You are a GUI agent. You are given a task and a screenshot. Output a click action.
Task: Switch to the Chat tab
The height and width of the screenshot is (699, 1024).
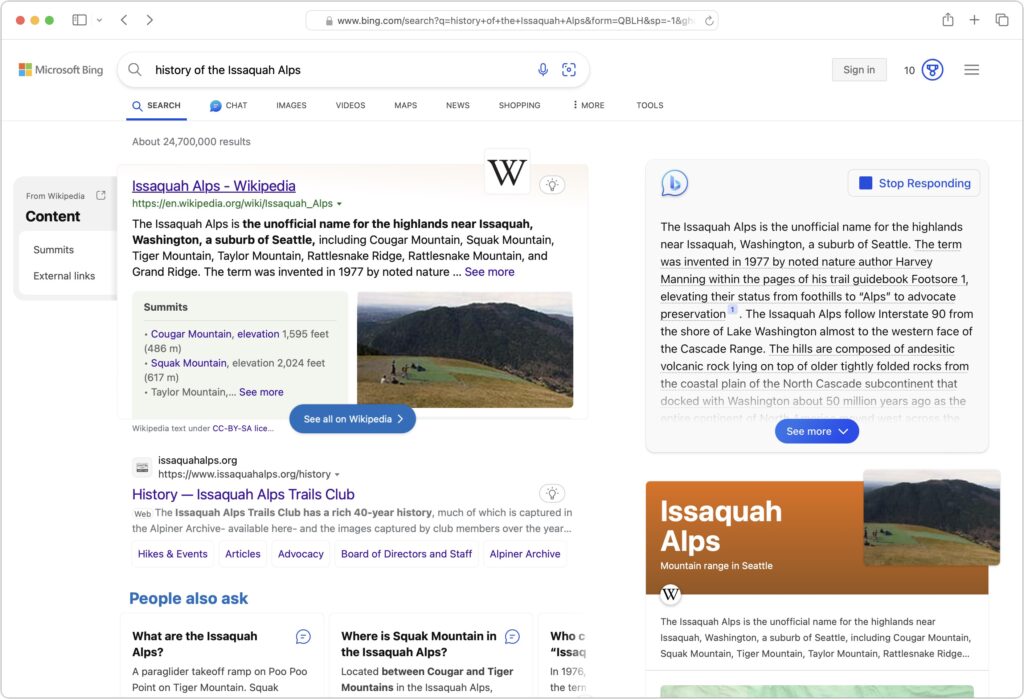(228, 105)
